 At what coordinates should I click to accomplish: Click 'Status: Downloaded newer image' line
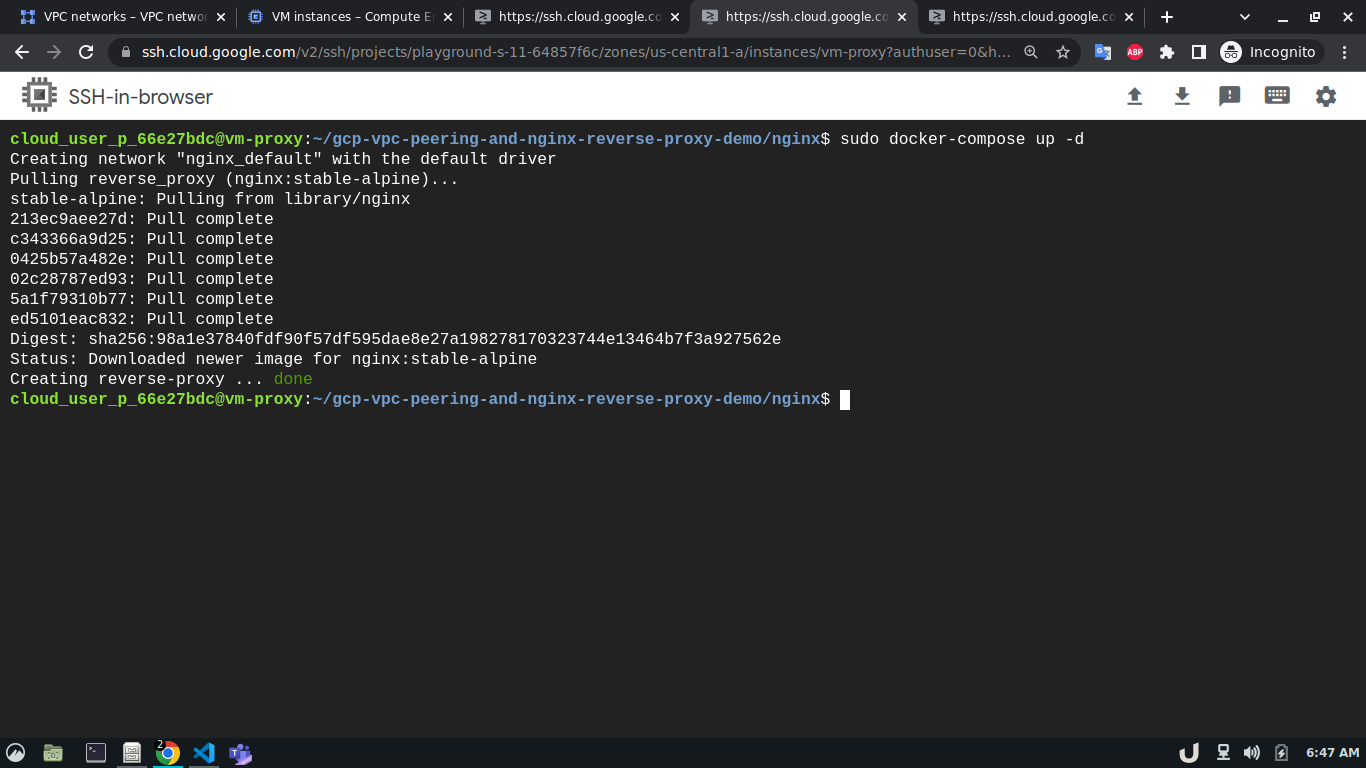click(x=273, y=359)
